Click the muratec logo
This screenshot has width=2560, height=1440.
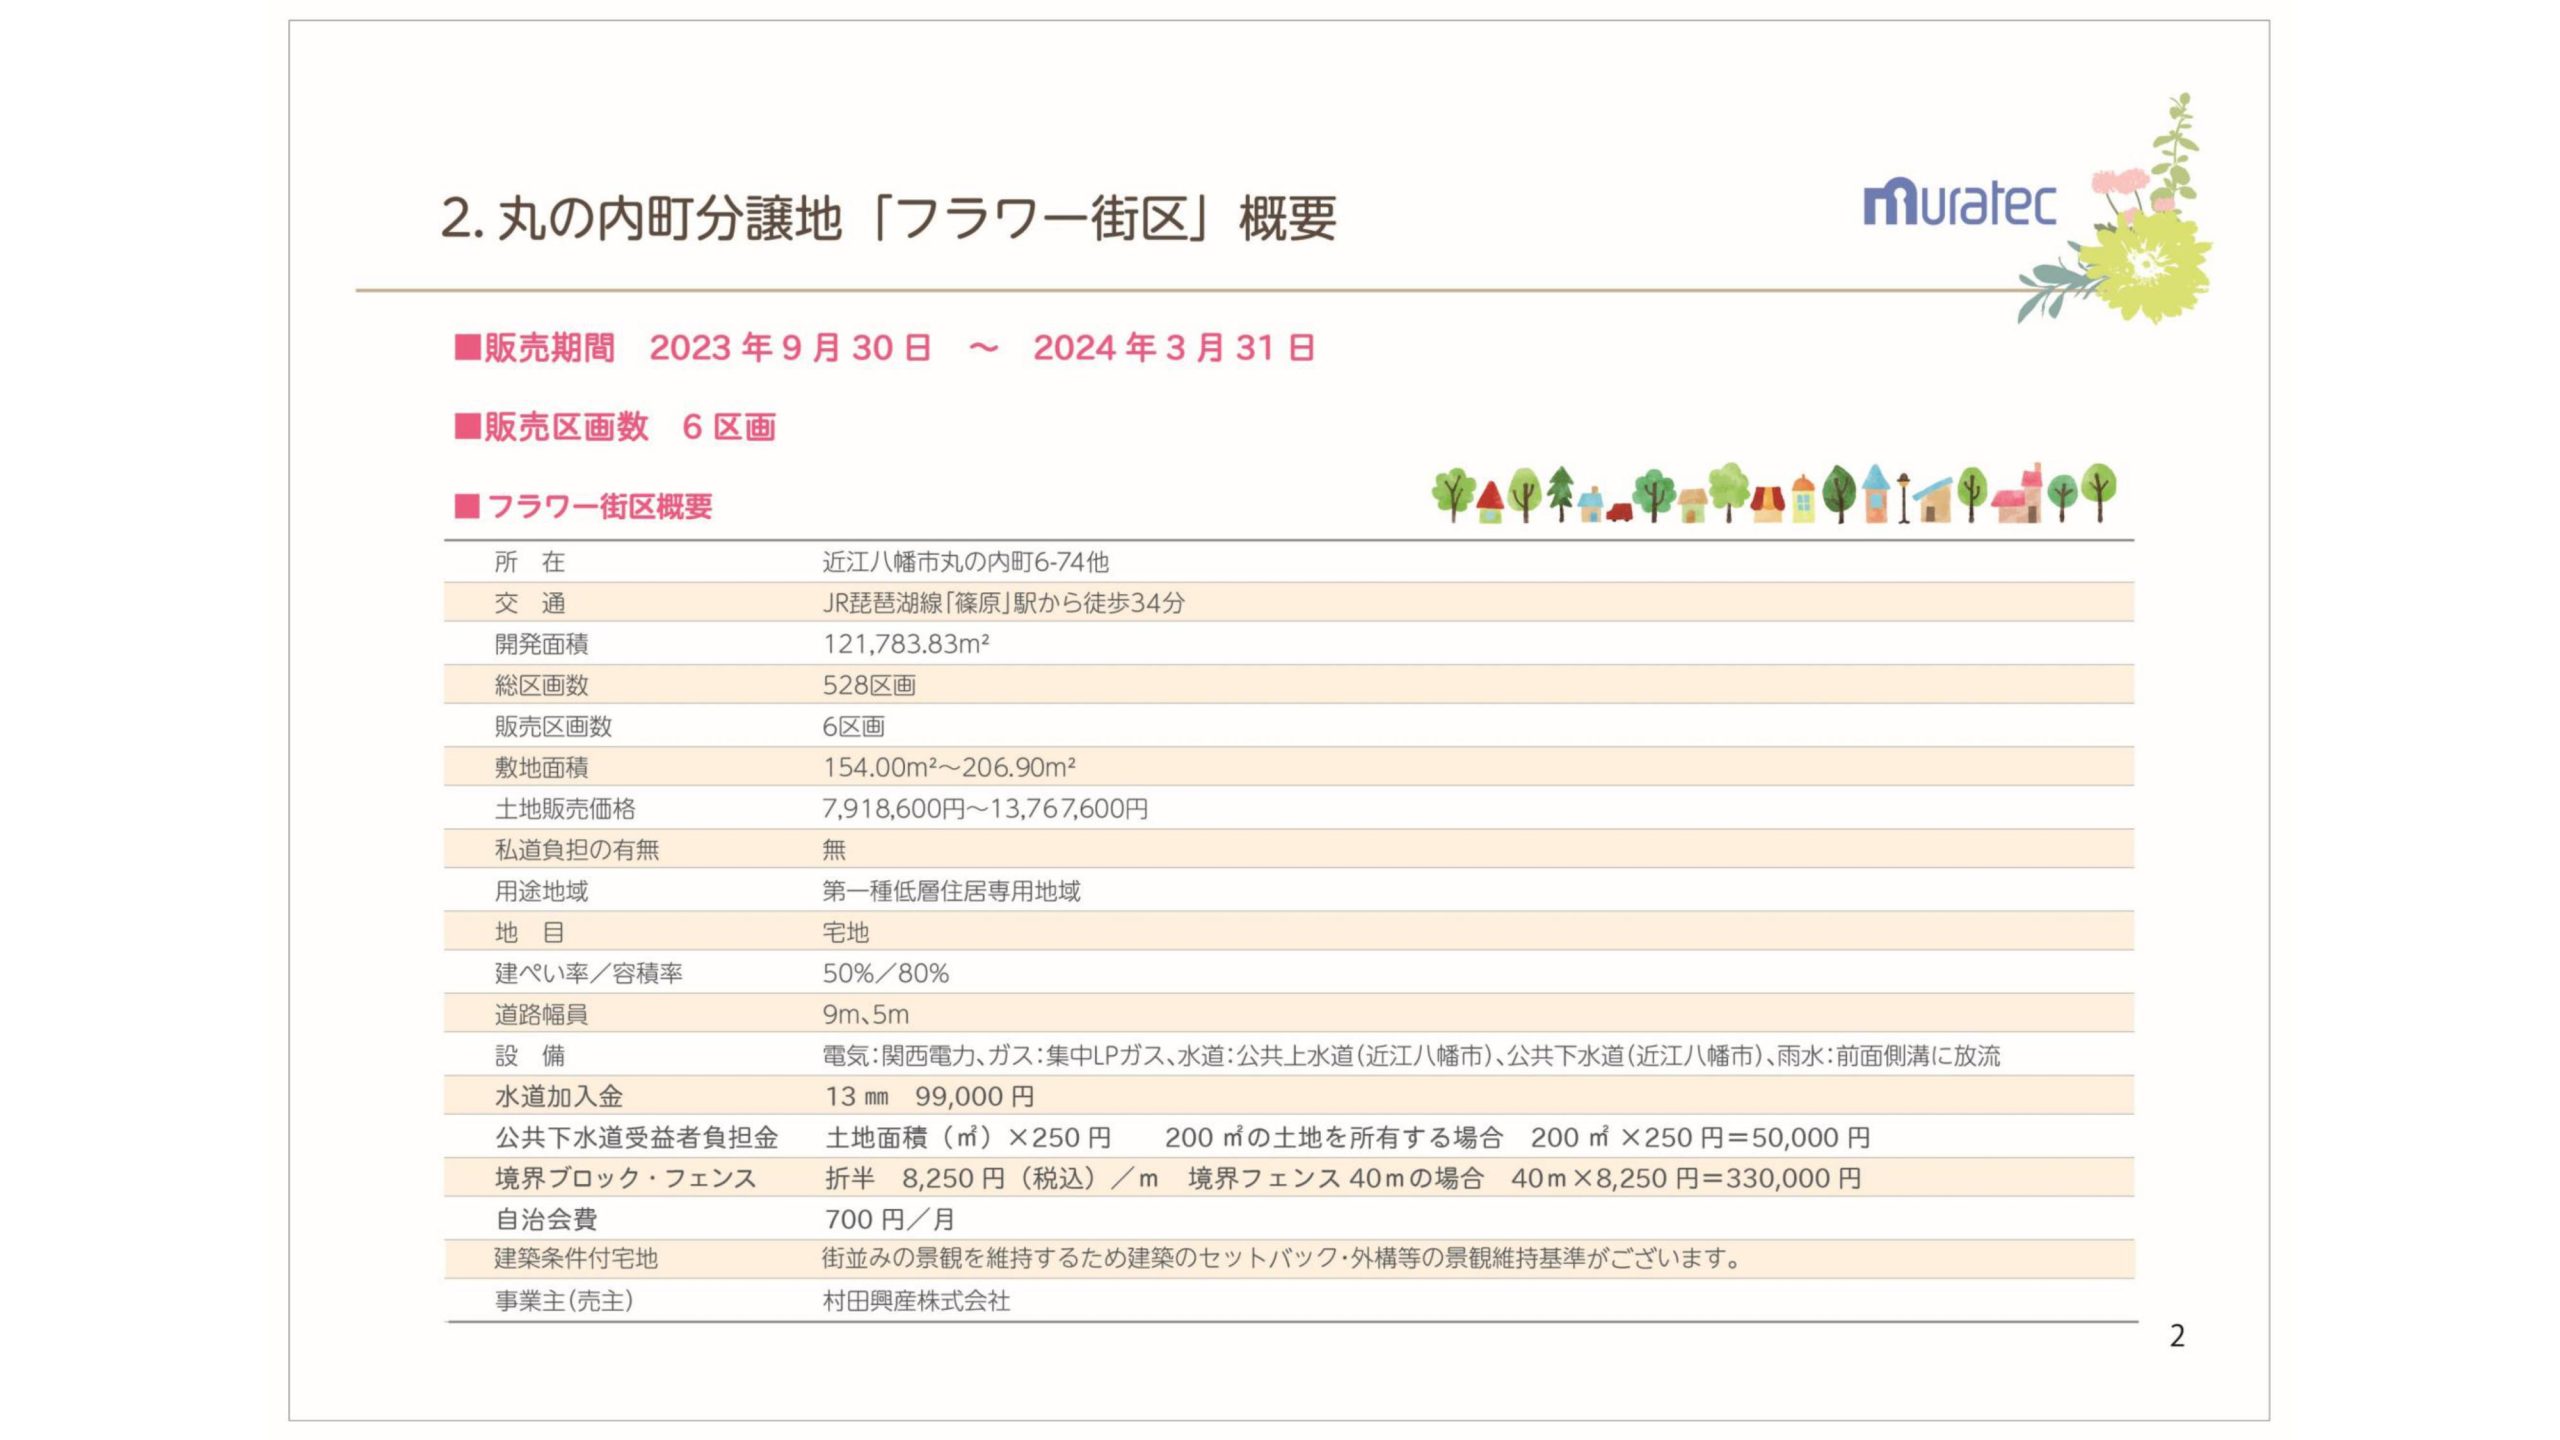click(x=1959, y=203)
